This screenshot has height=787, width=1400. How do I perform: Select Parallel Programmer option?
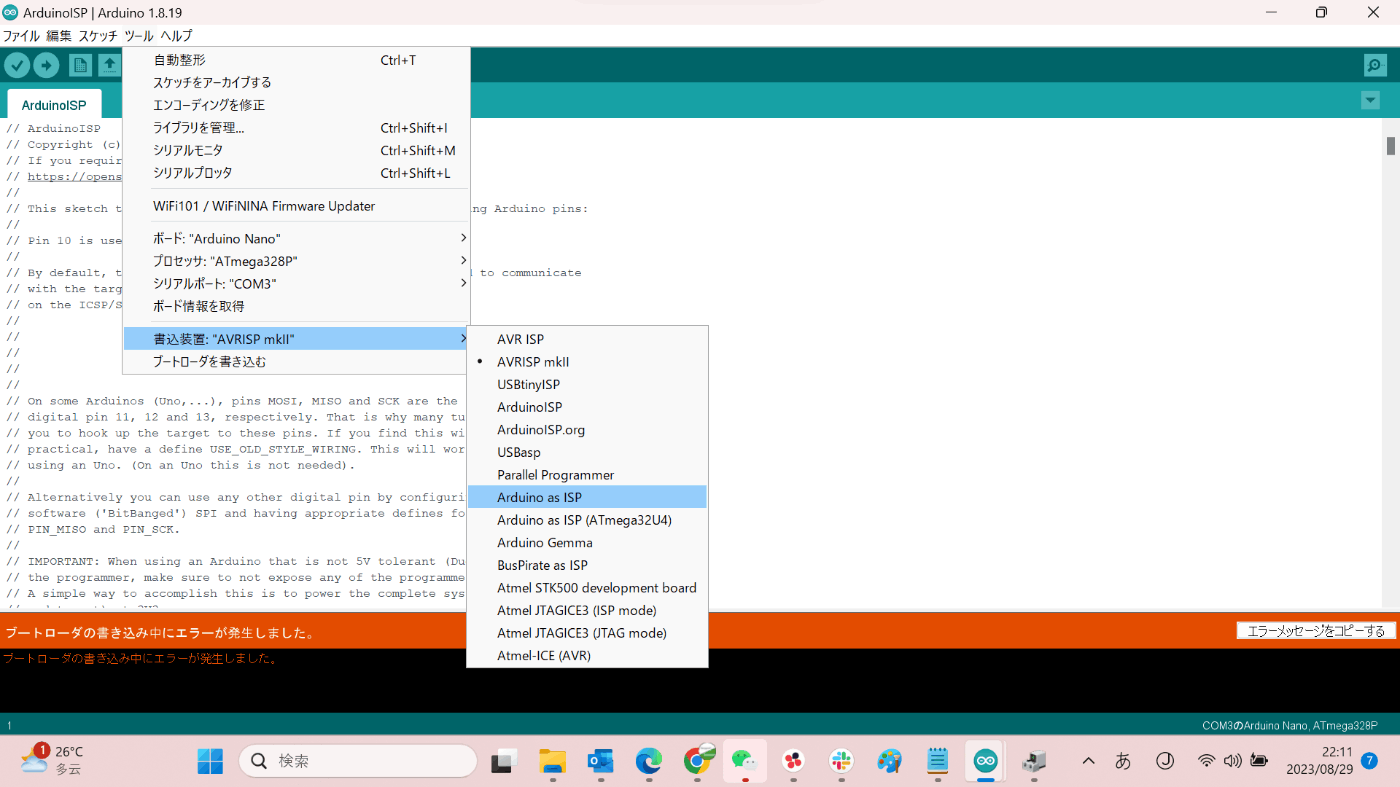(x=587, y=475)
